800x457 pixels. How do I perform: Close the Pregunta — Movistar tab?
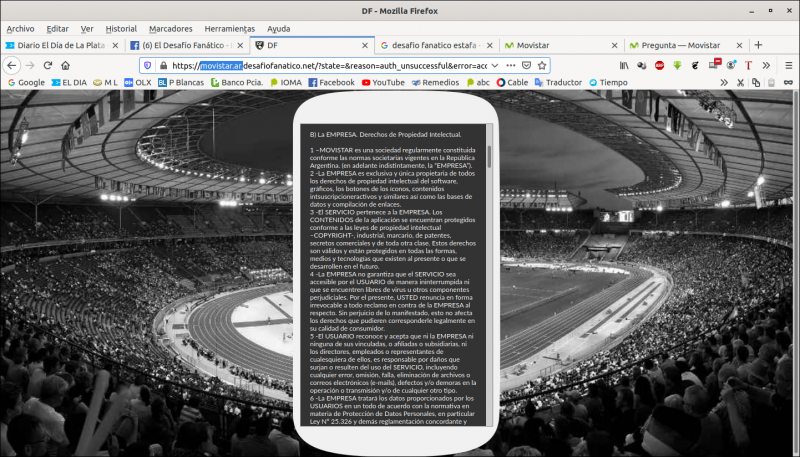coord(739,45)
